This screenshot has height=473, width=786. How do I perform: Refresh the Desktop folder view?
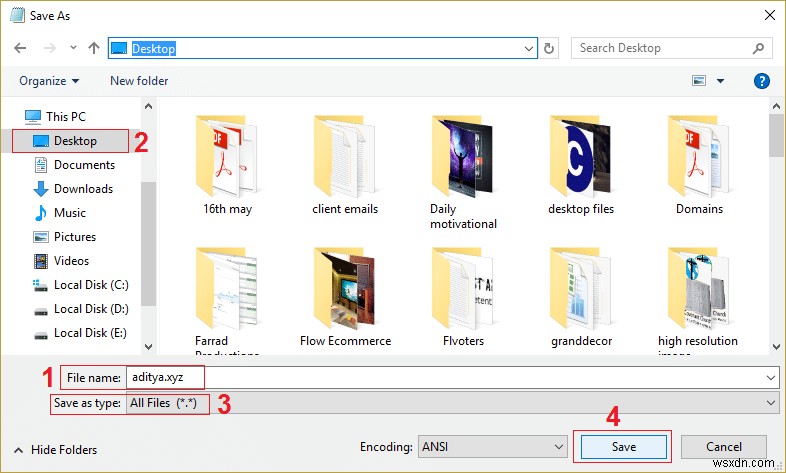(x=549, y=48)
